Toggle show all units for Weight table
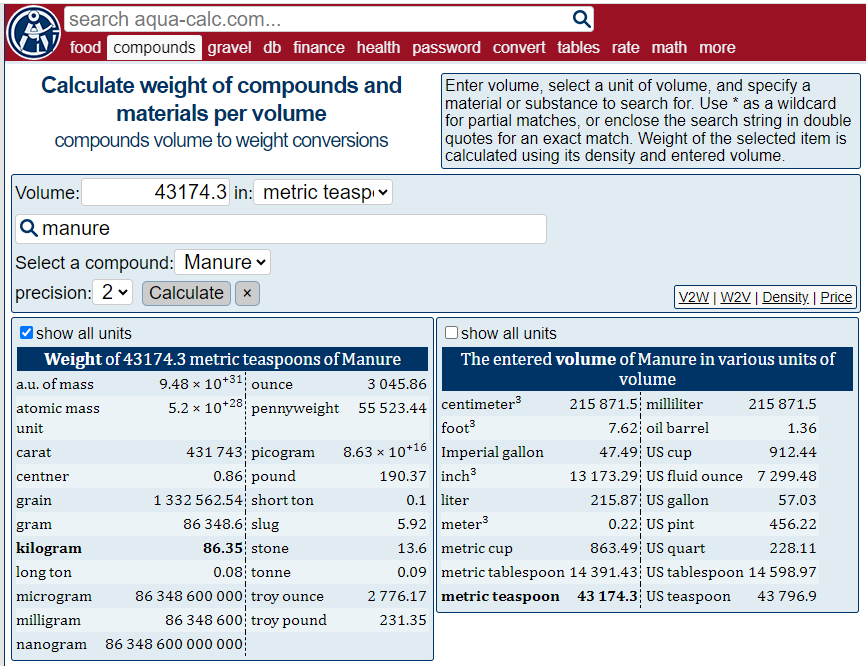Viewport: 866px width, 666px height. [26, 333]
